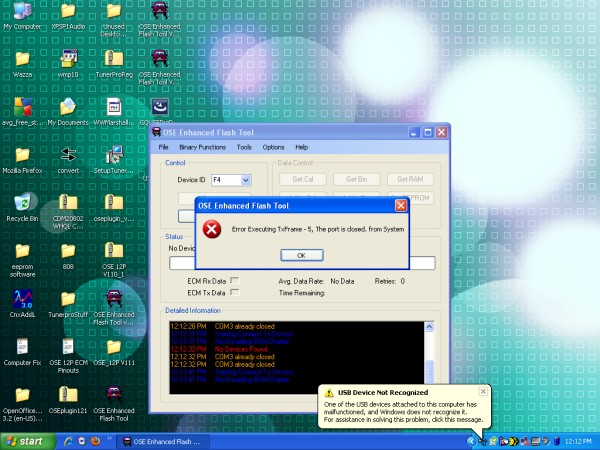Click the OSE Flash Tool title bar car icon

point(157,132)
